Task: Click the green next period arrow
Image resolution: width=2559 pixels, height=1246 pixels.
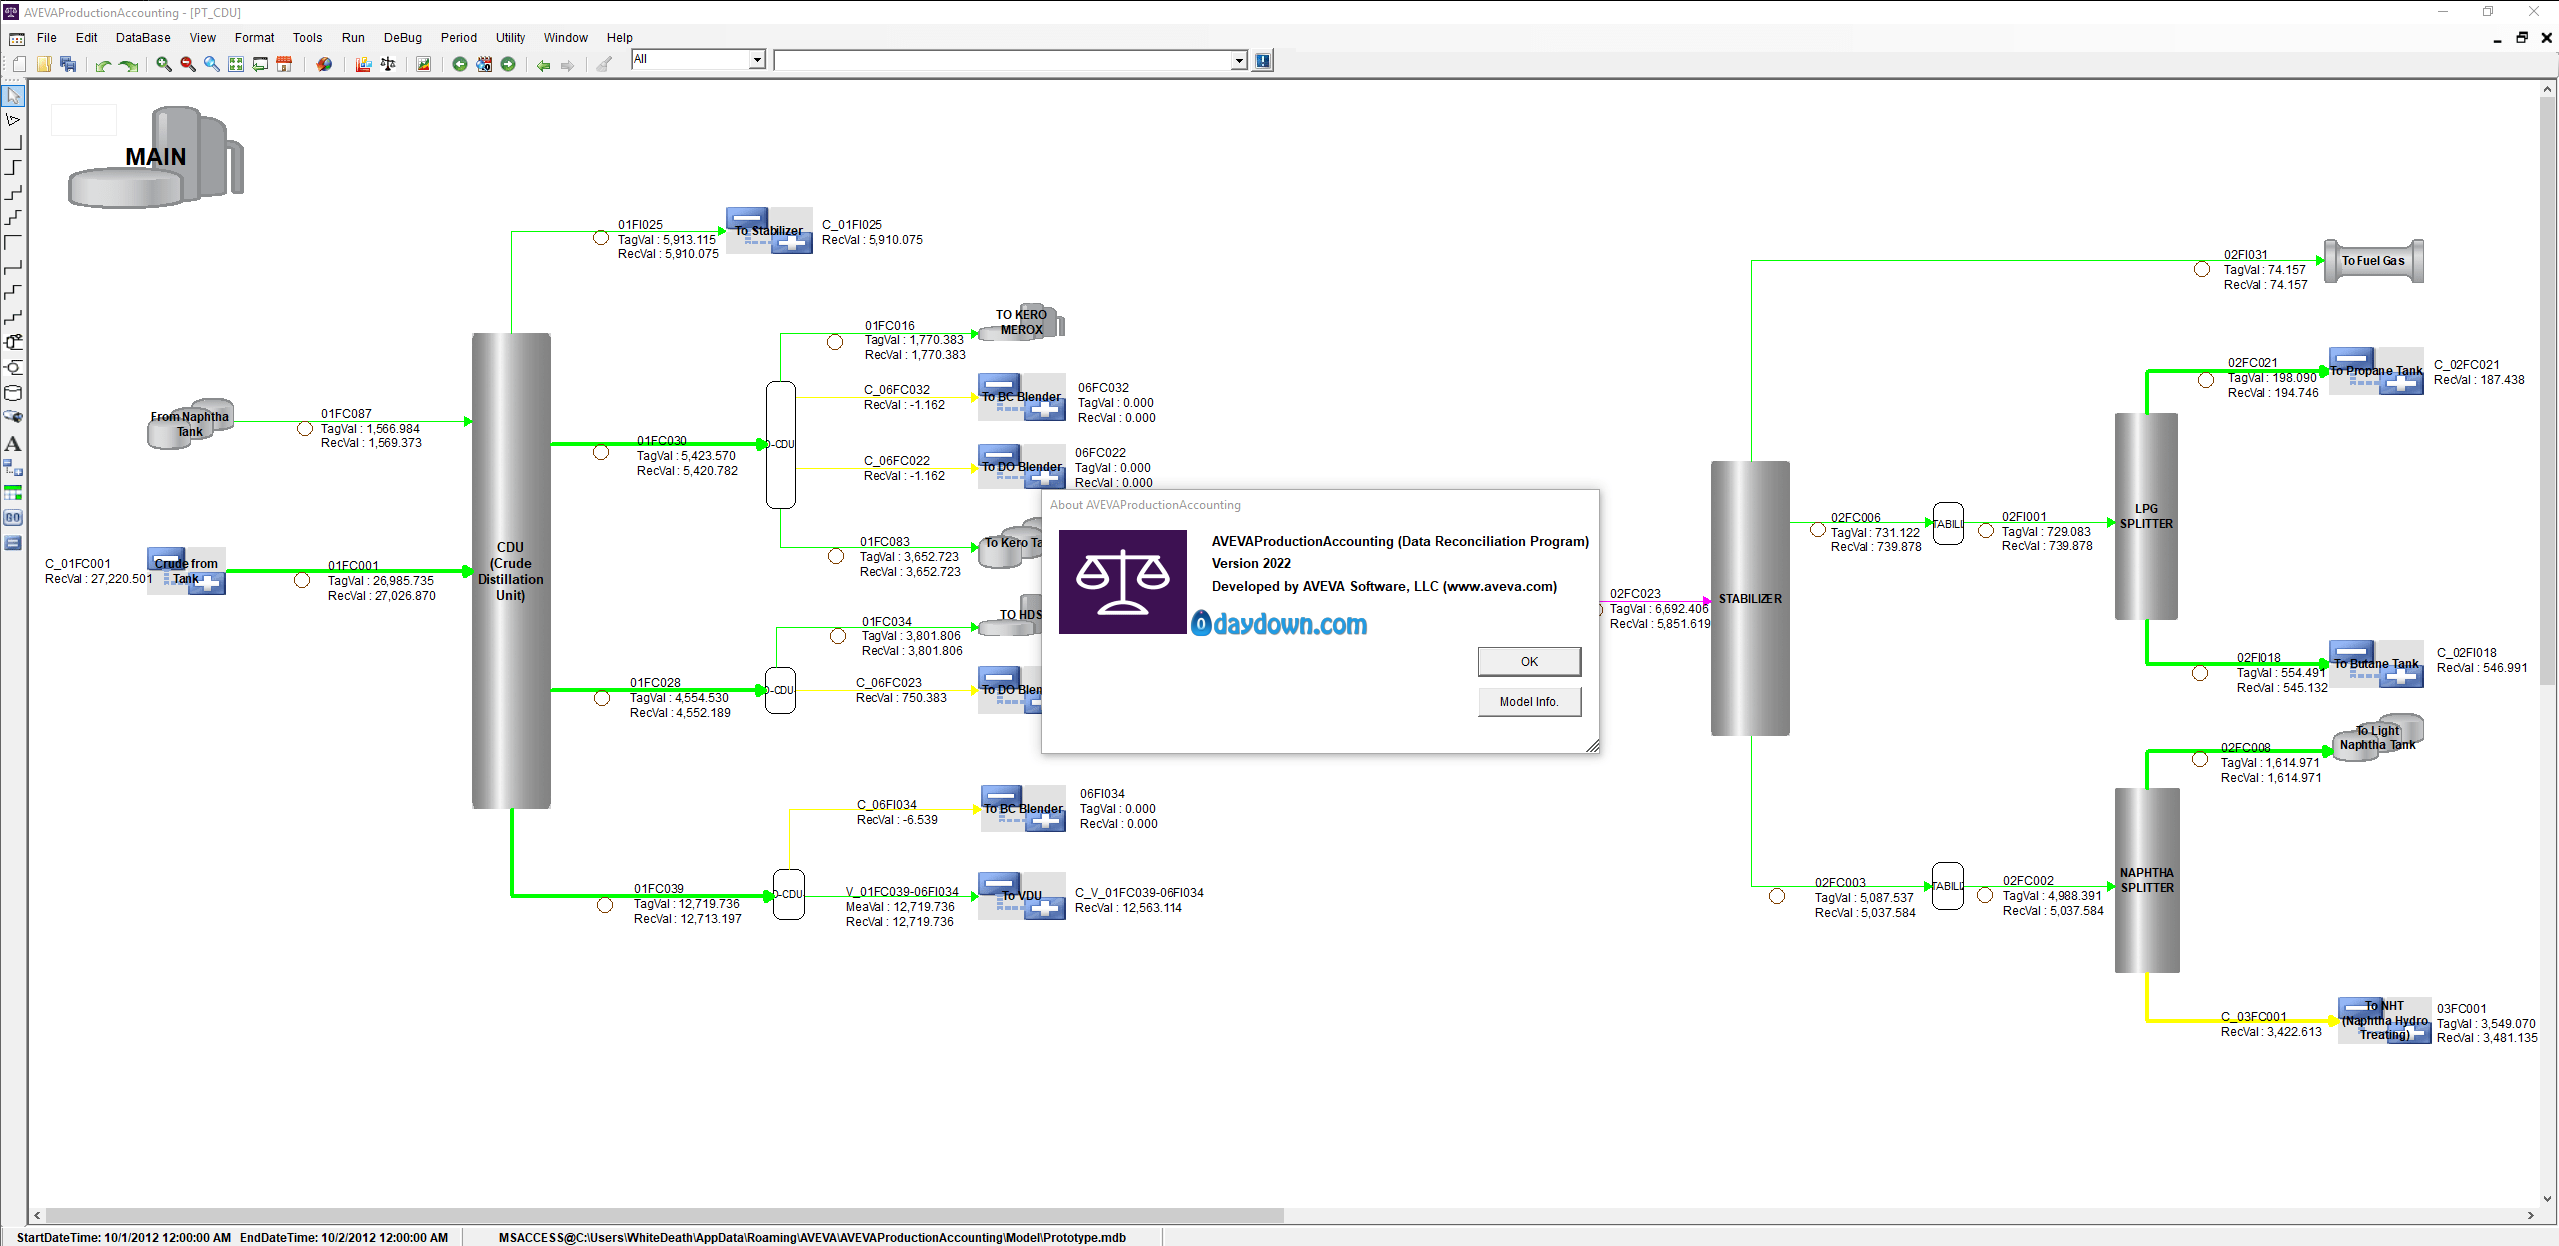Action: click(x=508, y=64)
